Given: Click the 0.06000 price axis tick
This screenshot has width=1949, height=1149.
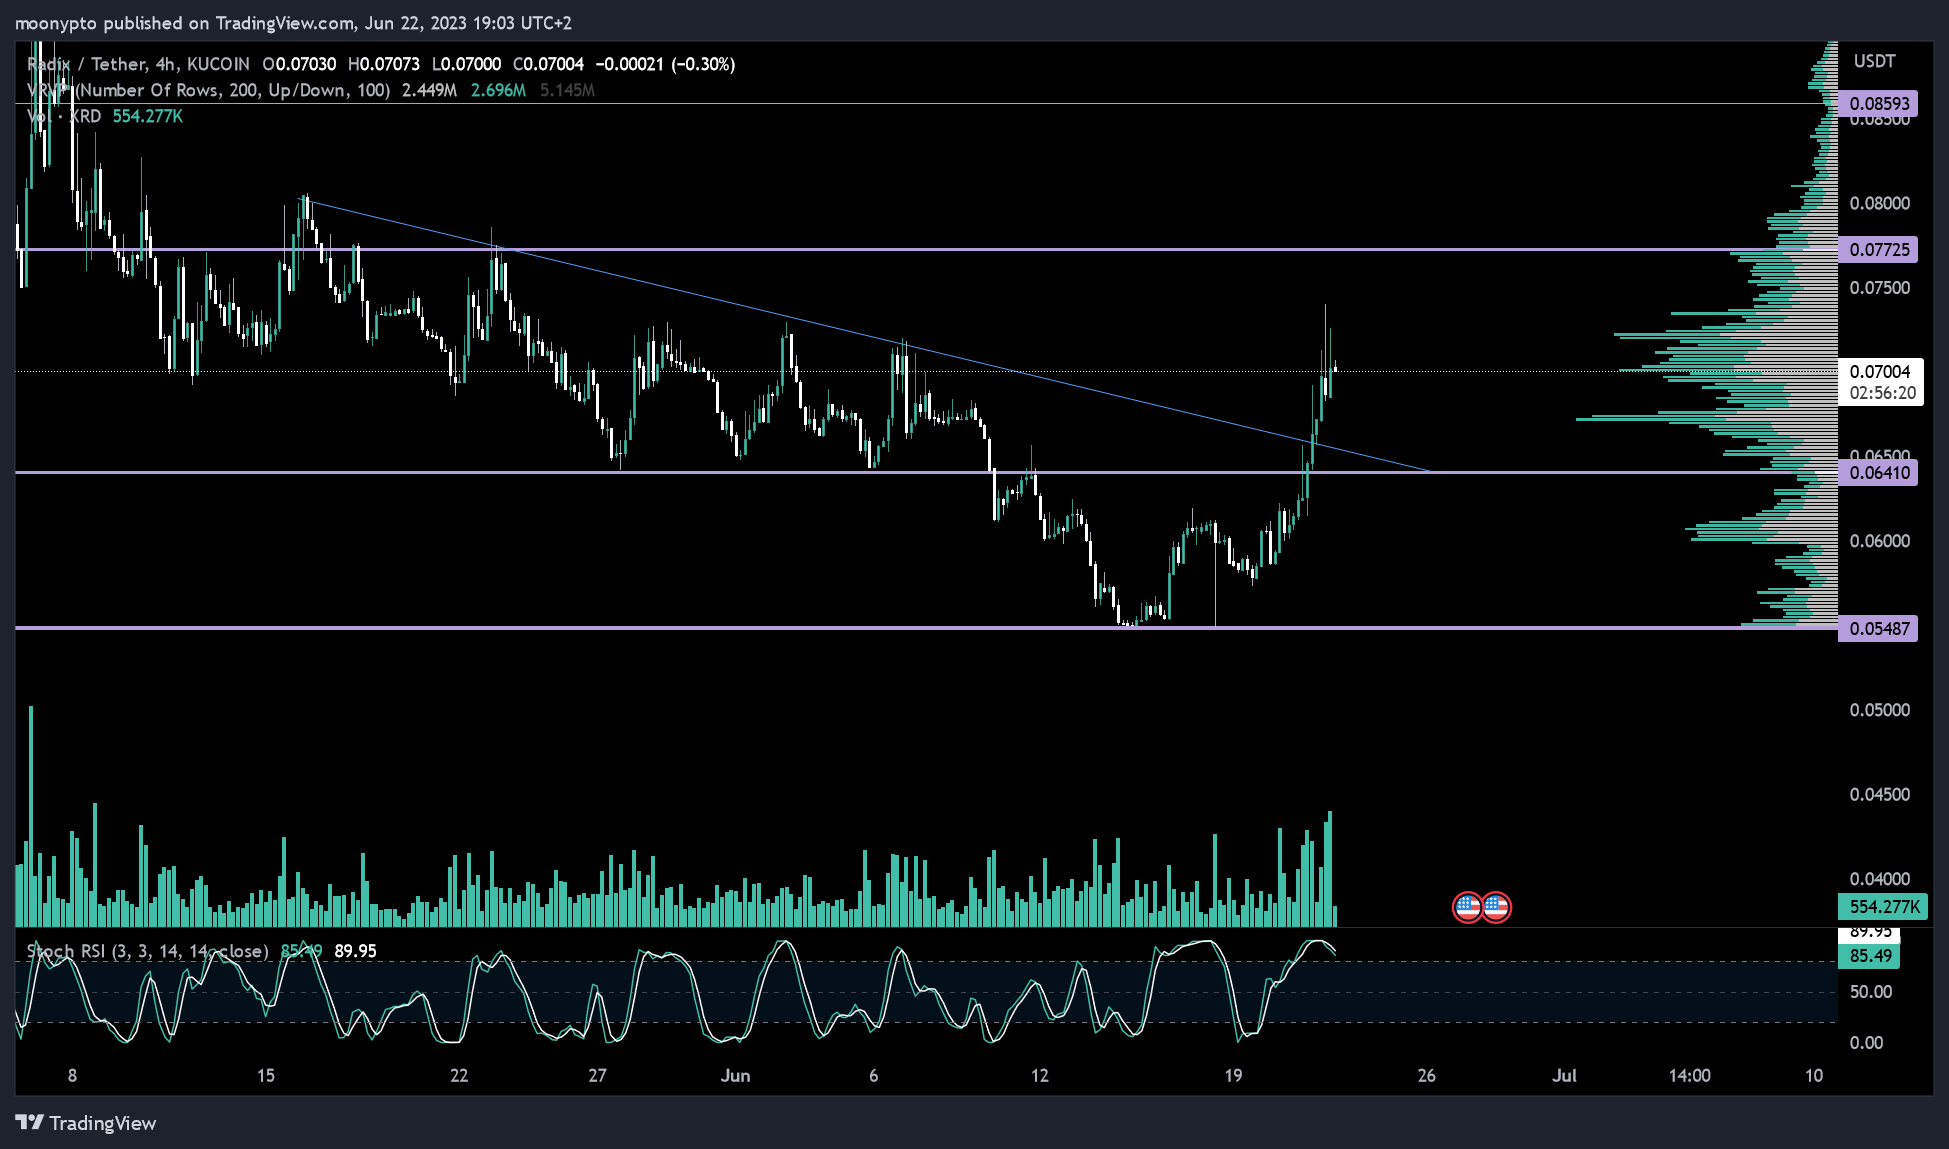Looking at the screenshot, I should [x=1879, y=541].
